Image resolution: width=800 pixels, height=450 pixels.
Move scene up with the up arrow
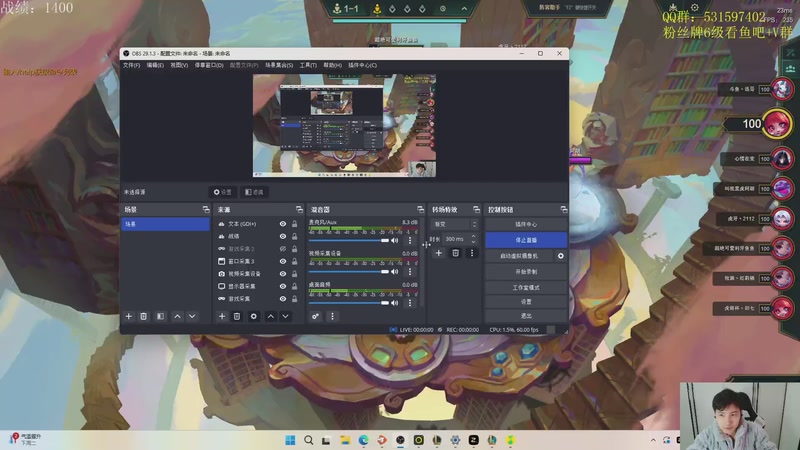[177, 316]
